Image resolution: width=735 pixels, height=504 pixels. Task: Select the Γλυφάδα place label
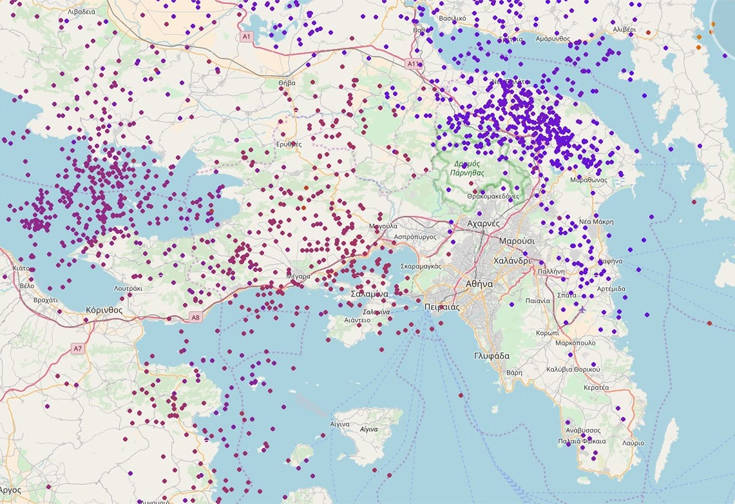tap(492, 355)
